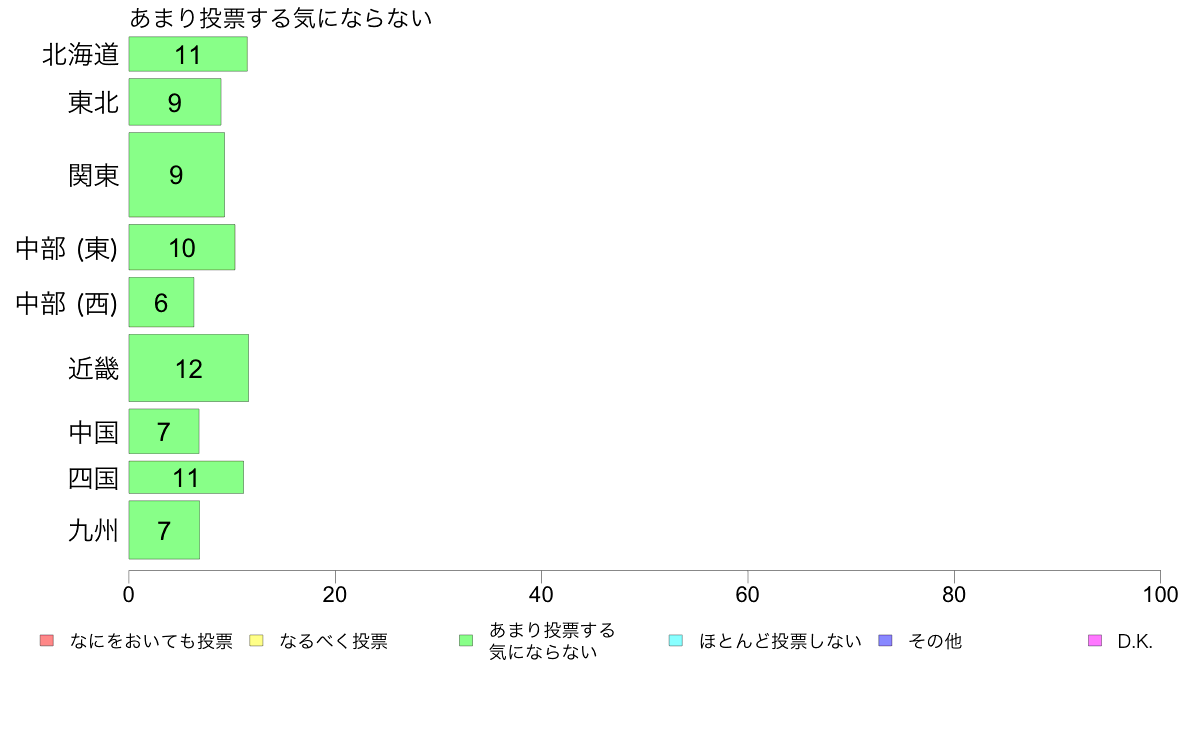Select the 北海道 bar showing 11
Viewport: 1188px width, 736px height.
188,54
